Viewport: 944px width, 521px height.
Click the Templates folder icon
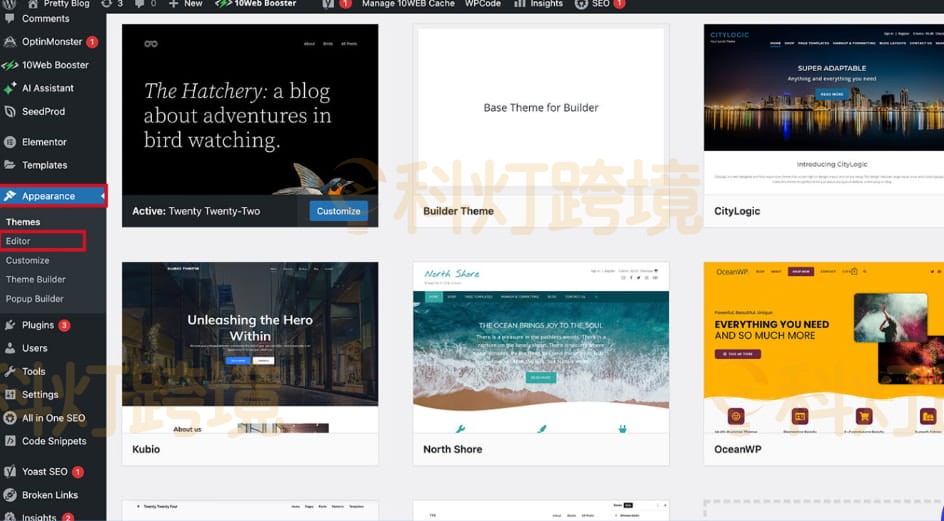pos(10,165)
